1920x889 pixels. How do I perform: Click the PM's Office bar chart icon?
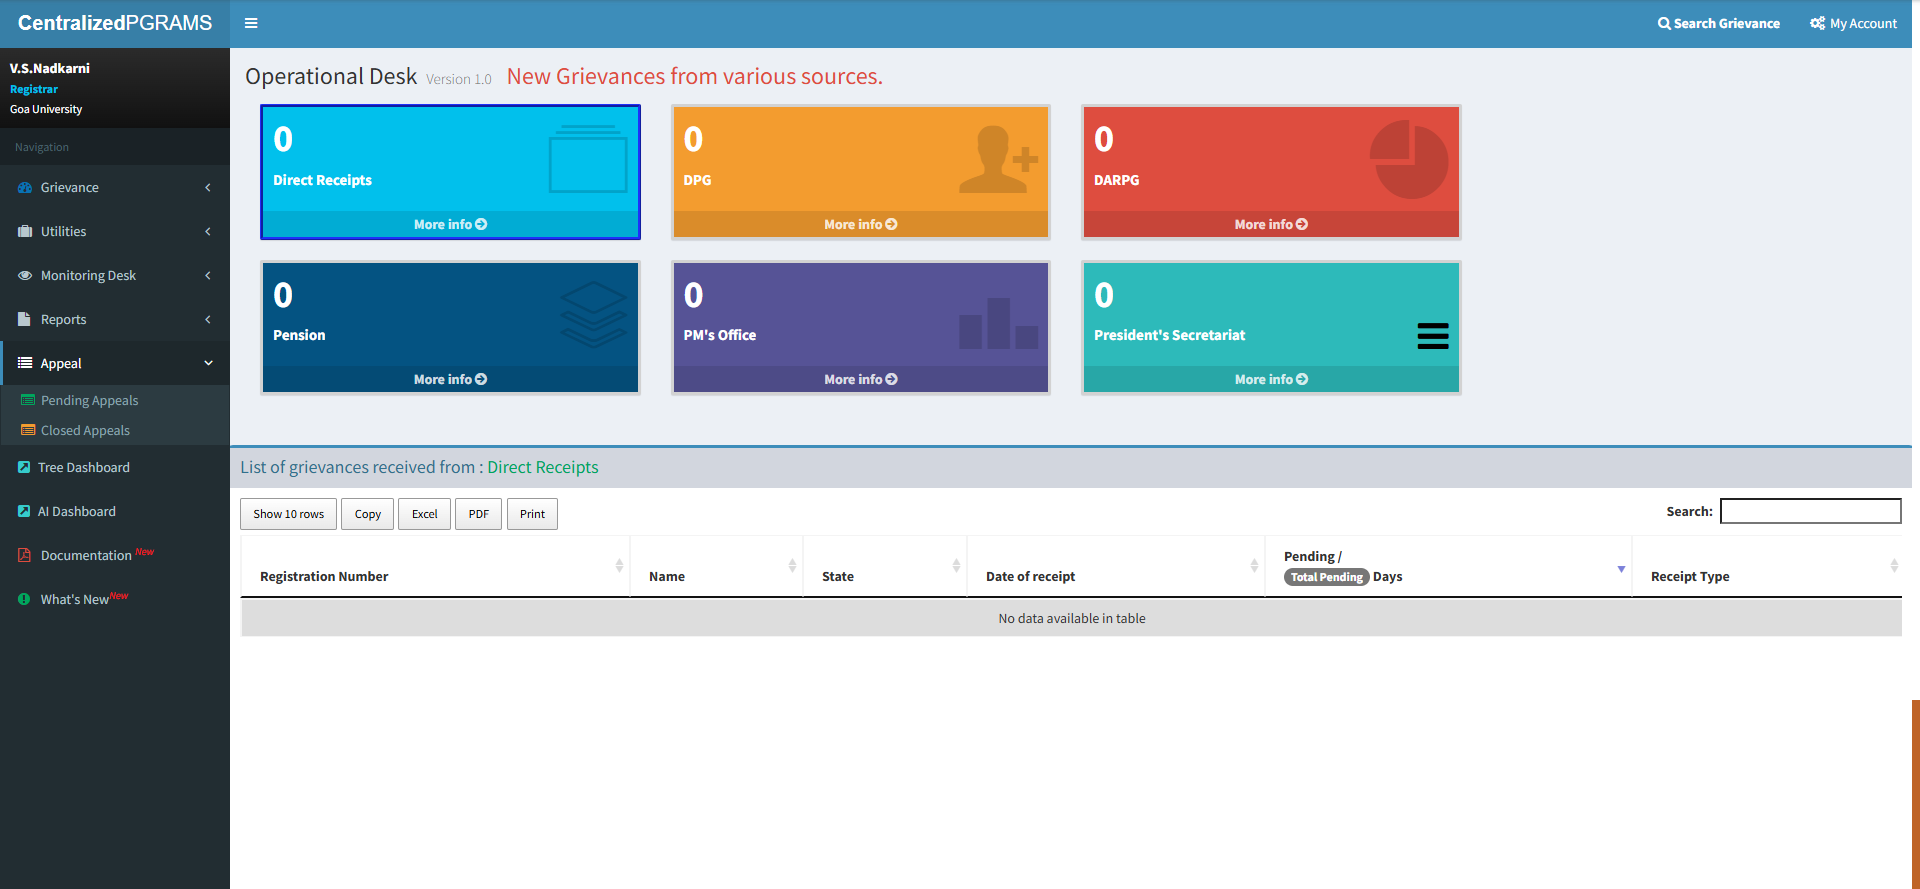click(998, 323)
